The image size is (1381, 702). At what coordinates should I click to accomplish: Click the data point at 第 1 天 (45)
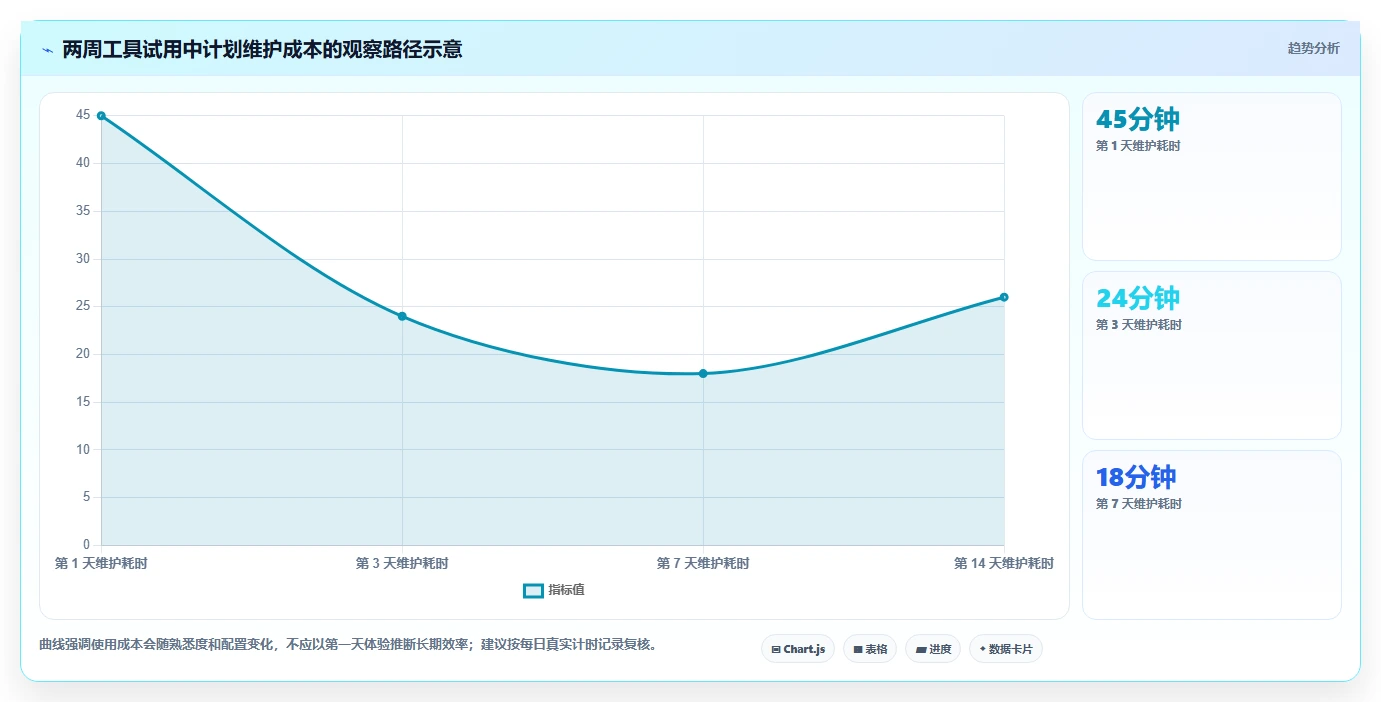pos(101,116)
